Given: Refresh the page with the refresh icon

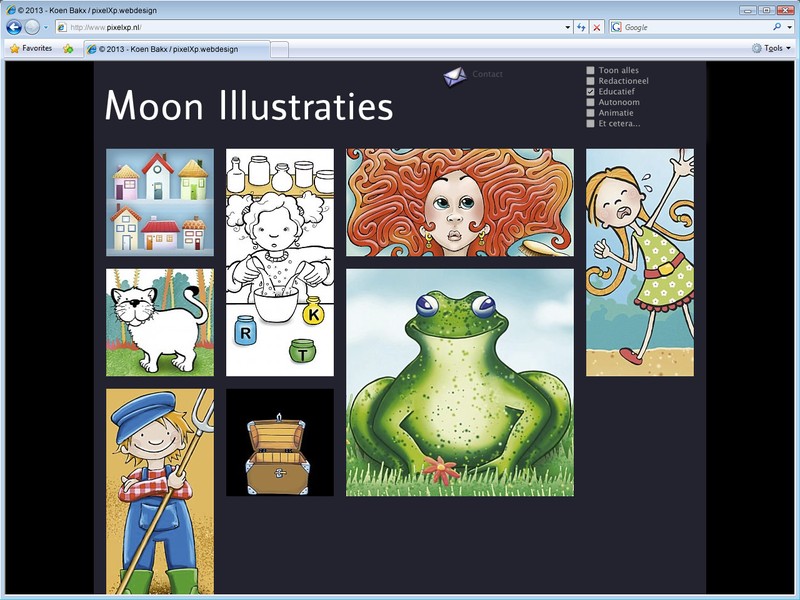Looking at the screenshot, I should 581,27.
